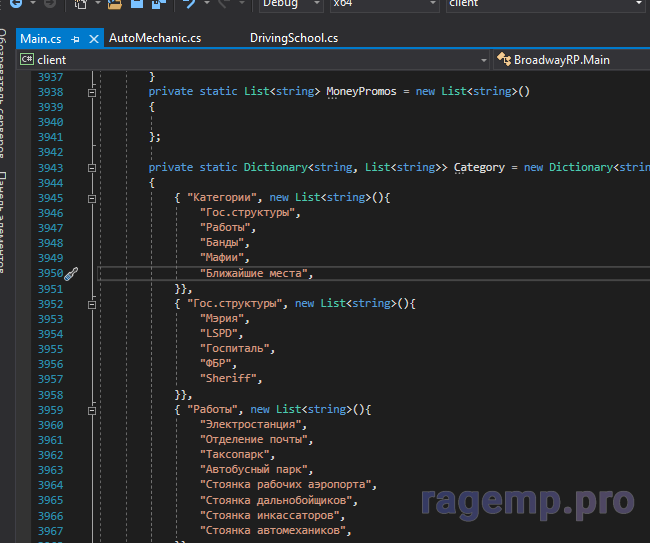This screenshot has width=650, height=543.
Task: Collapse the "Работы" list block at line 3959
Action: tap(92, 410)
